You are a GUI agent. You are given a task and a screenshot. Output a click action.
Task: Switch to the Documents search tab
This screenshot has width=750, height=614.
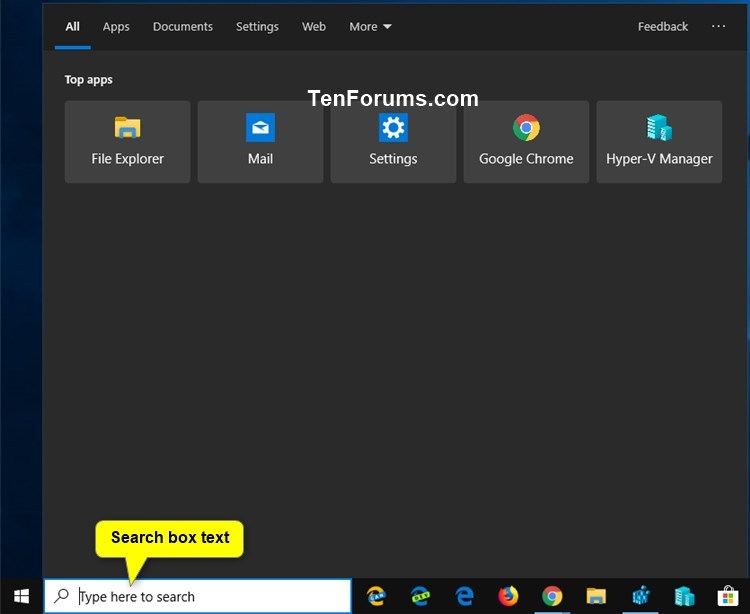pos(183,26)
